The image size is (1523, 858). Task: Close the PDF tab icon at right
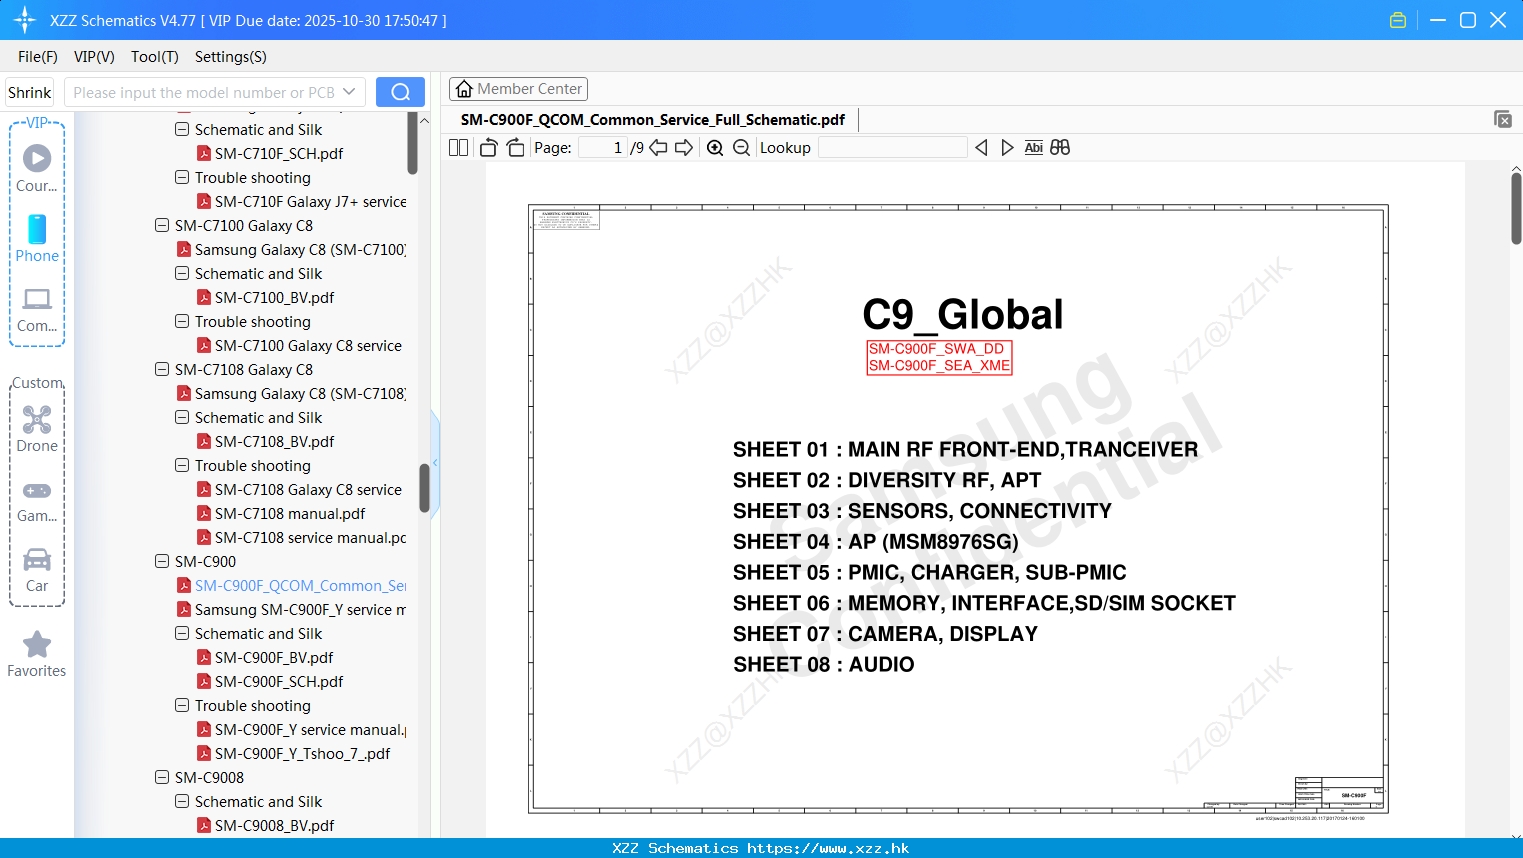point(1503,119)
